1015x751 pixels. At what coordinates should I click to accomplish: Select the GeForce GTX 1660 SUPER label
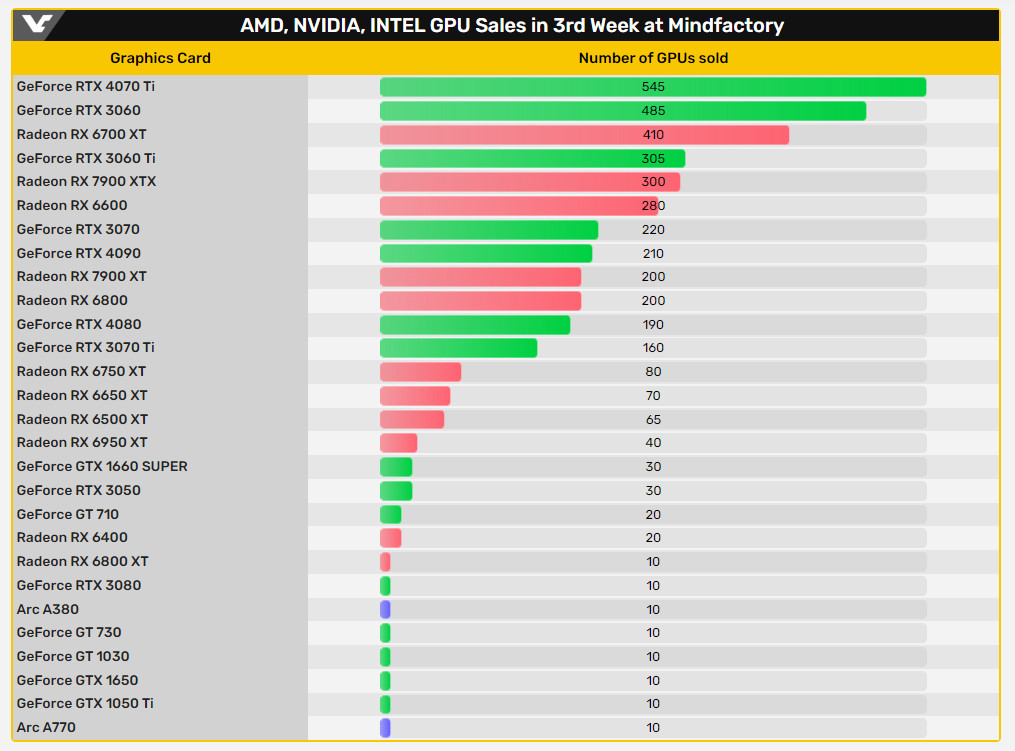(x=102, y=467)
